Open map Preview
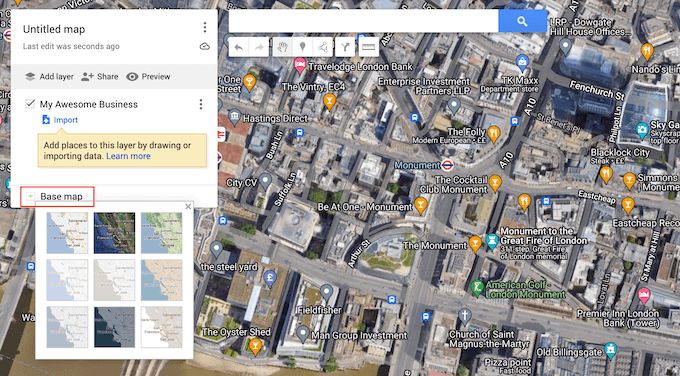680x376 pixels. tap(148, 77)
